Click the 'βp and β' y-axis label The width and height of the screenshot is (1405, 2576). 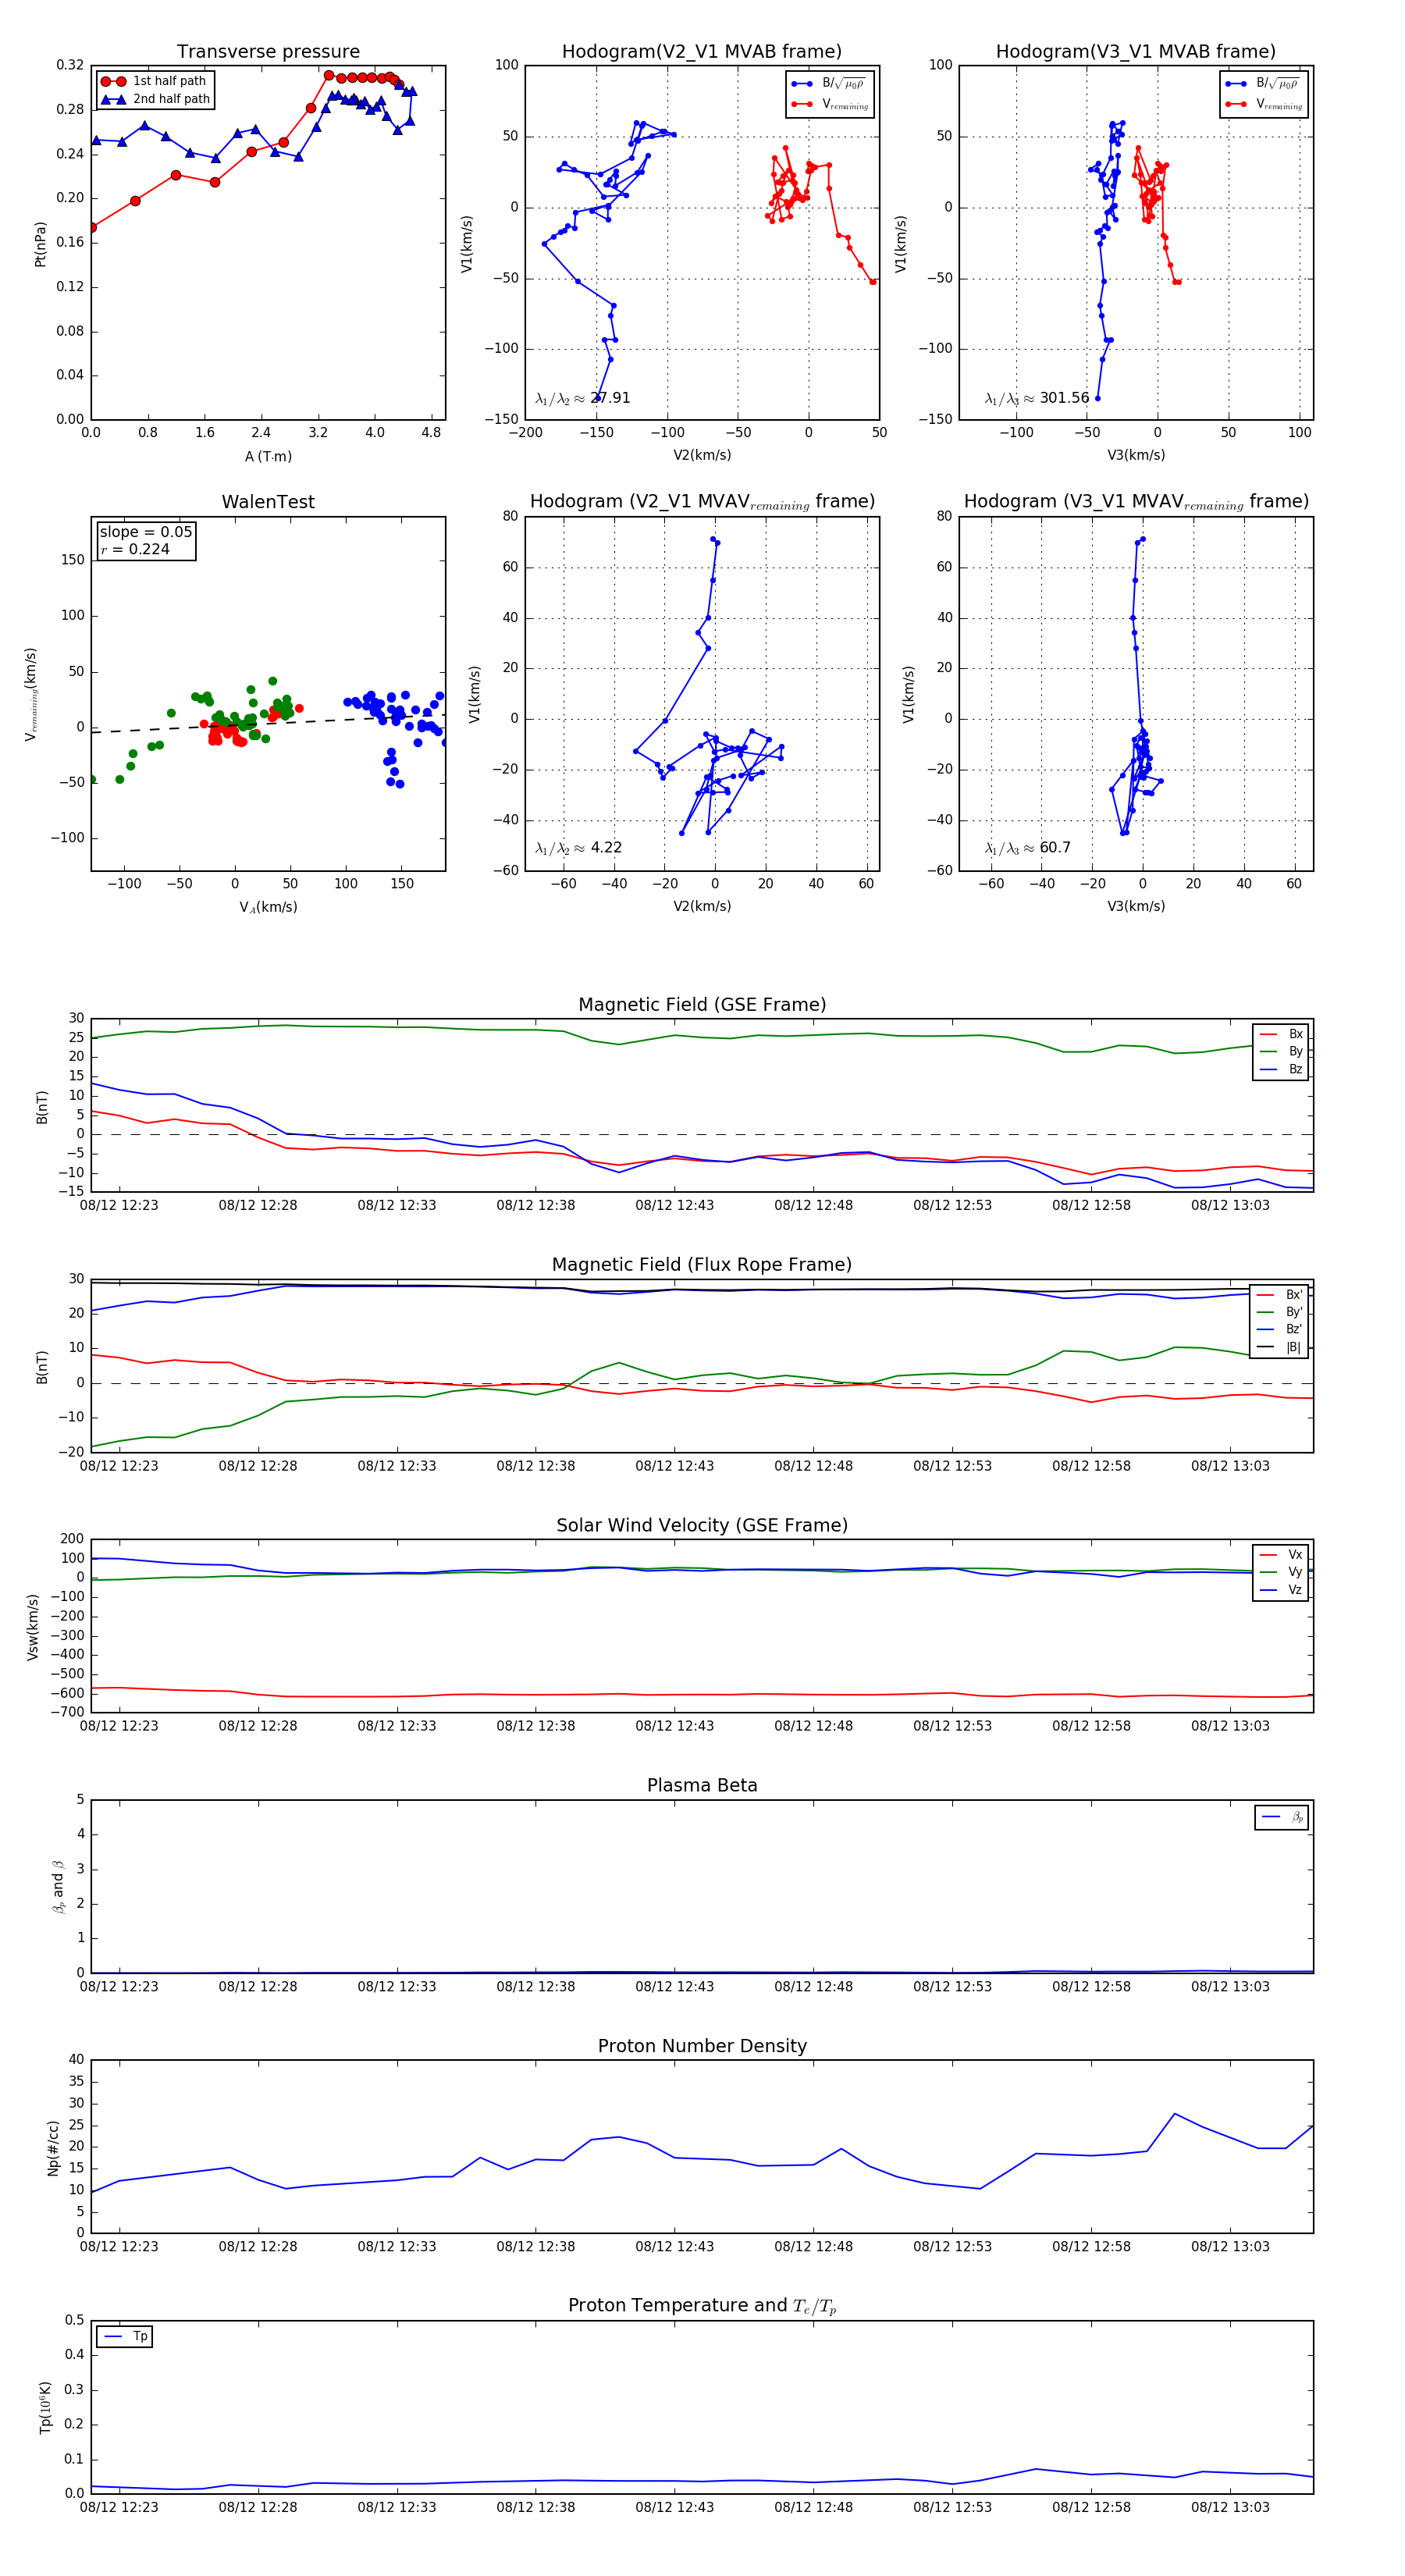[58, 1887]
